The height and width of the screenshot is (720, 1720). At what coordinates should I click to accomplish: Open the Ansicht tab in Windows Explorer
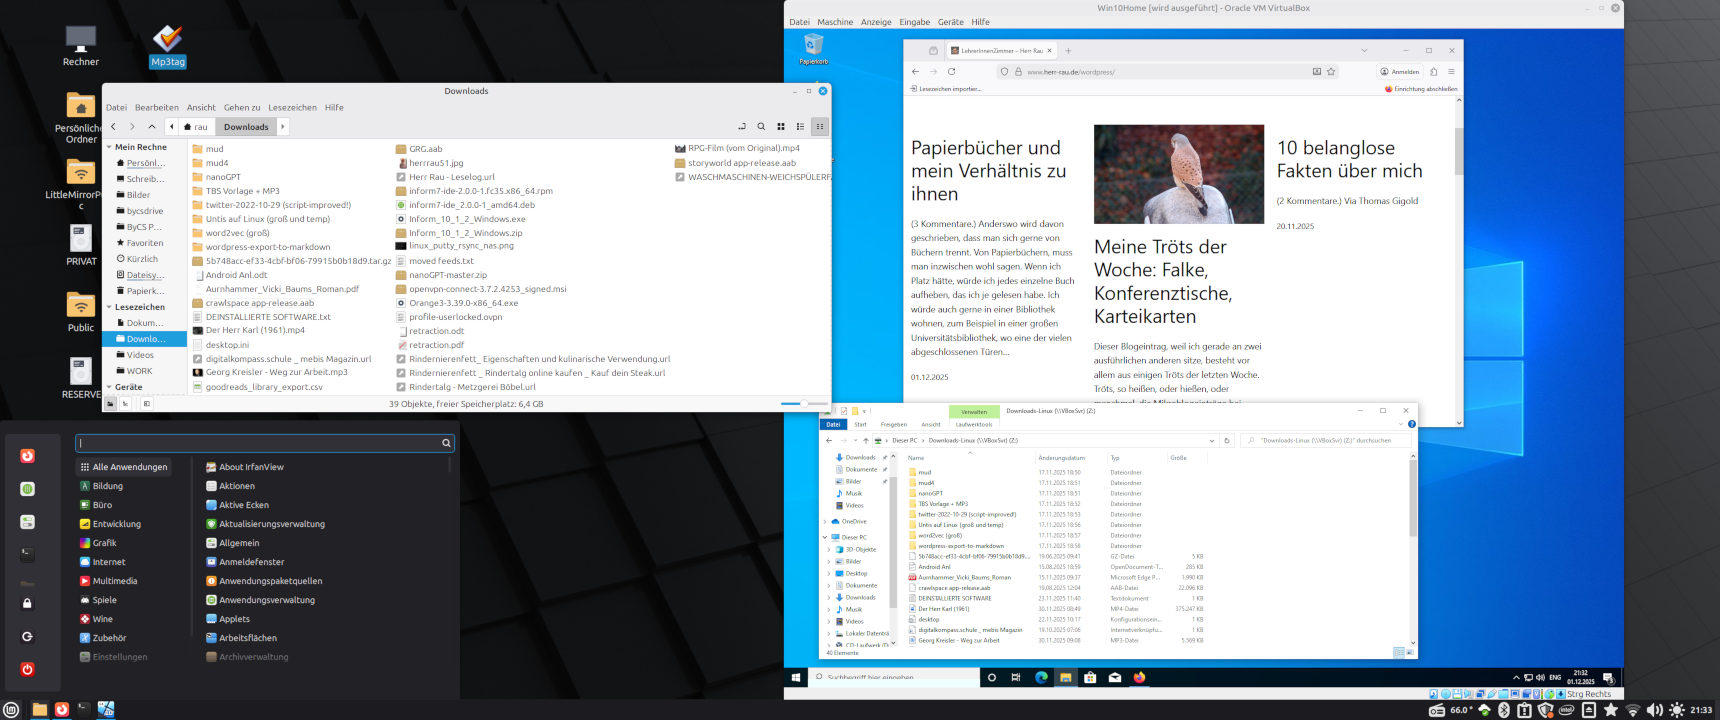(930, 425)
